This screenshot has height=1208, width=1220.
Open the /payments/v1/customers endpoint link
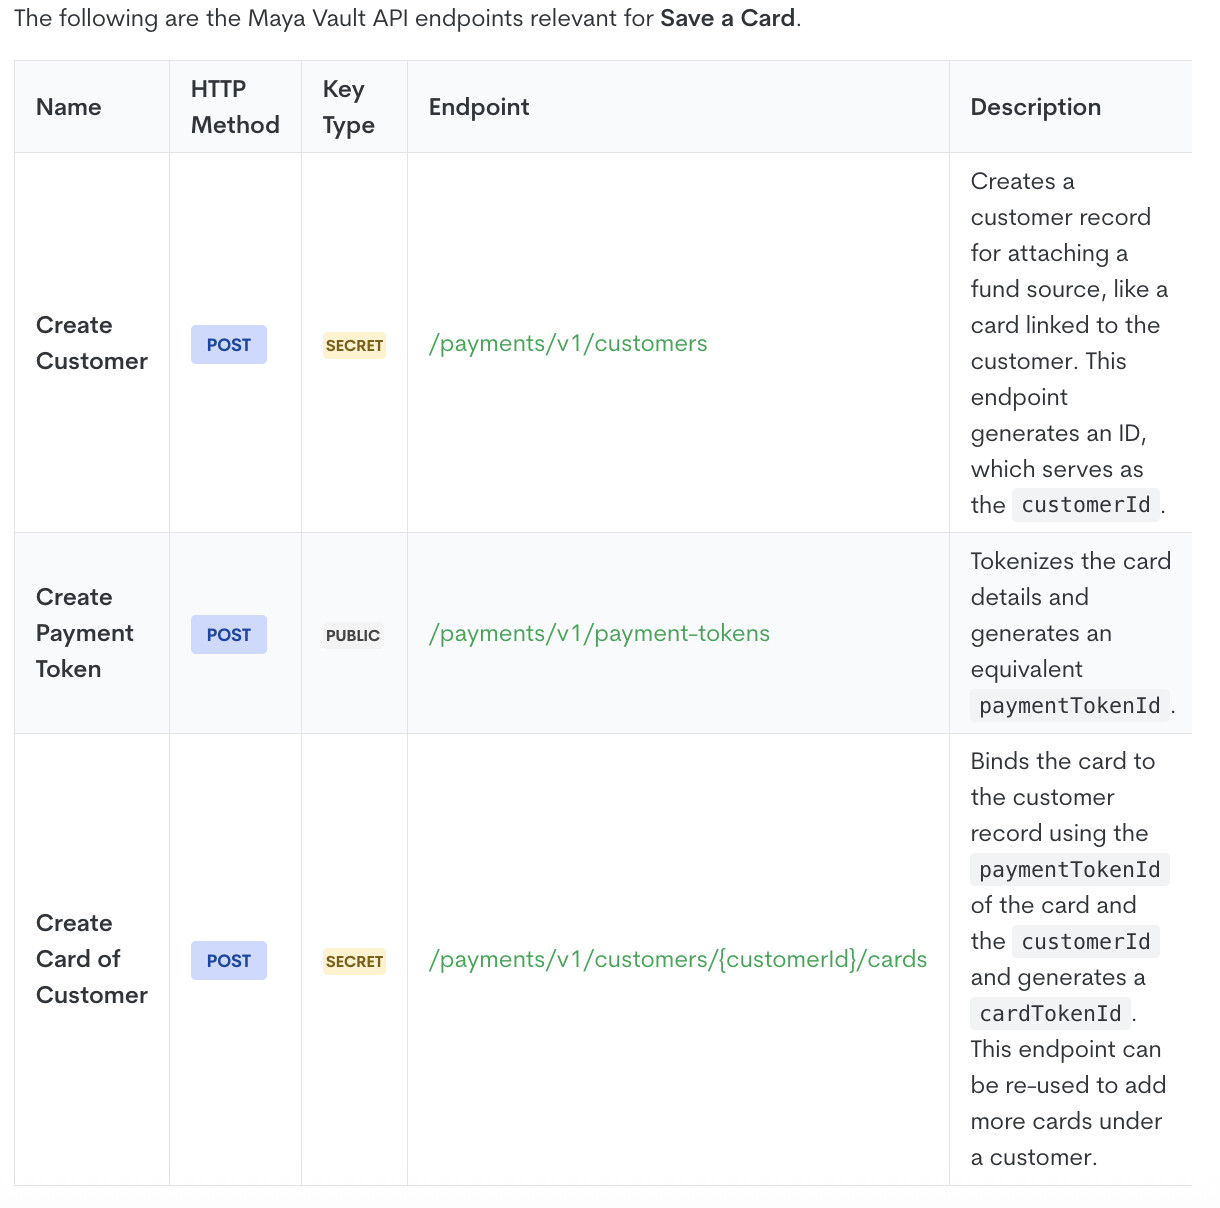point(567,344)
